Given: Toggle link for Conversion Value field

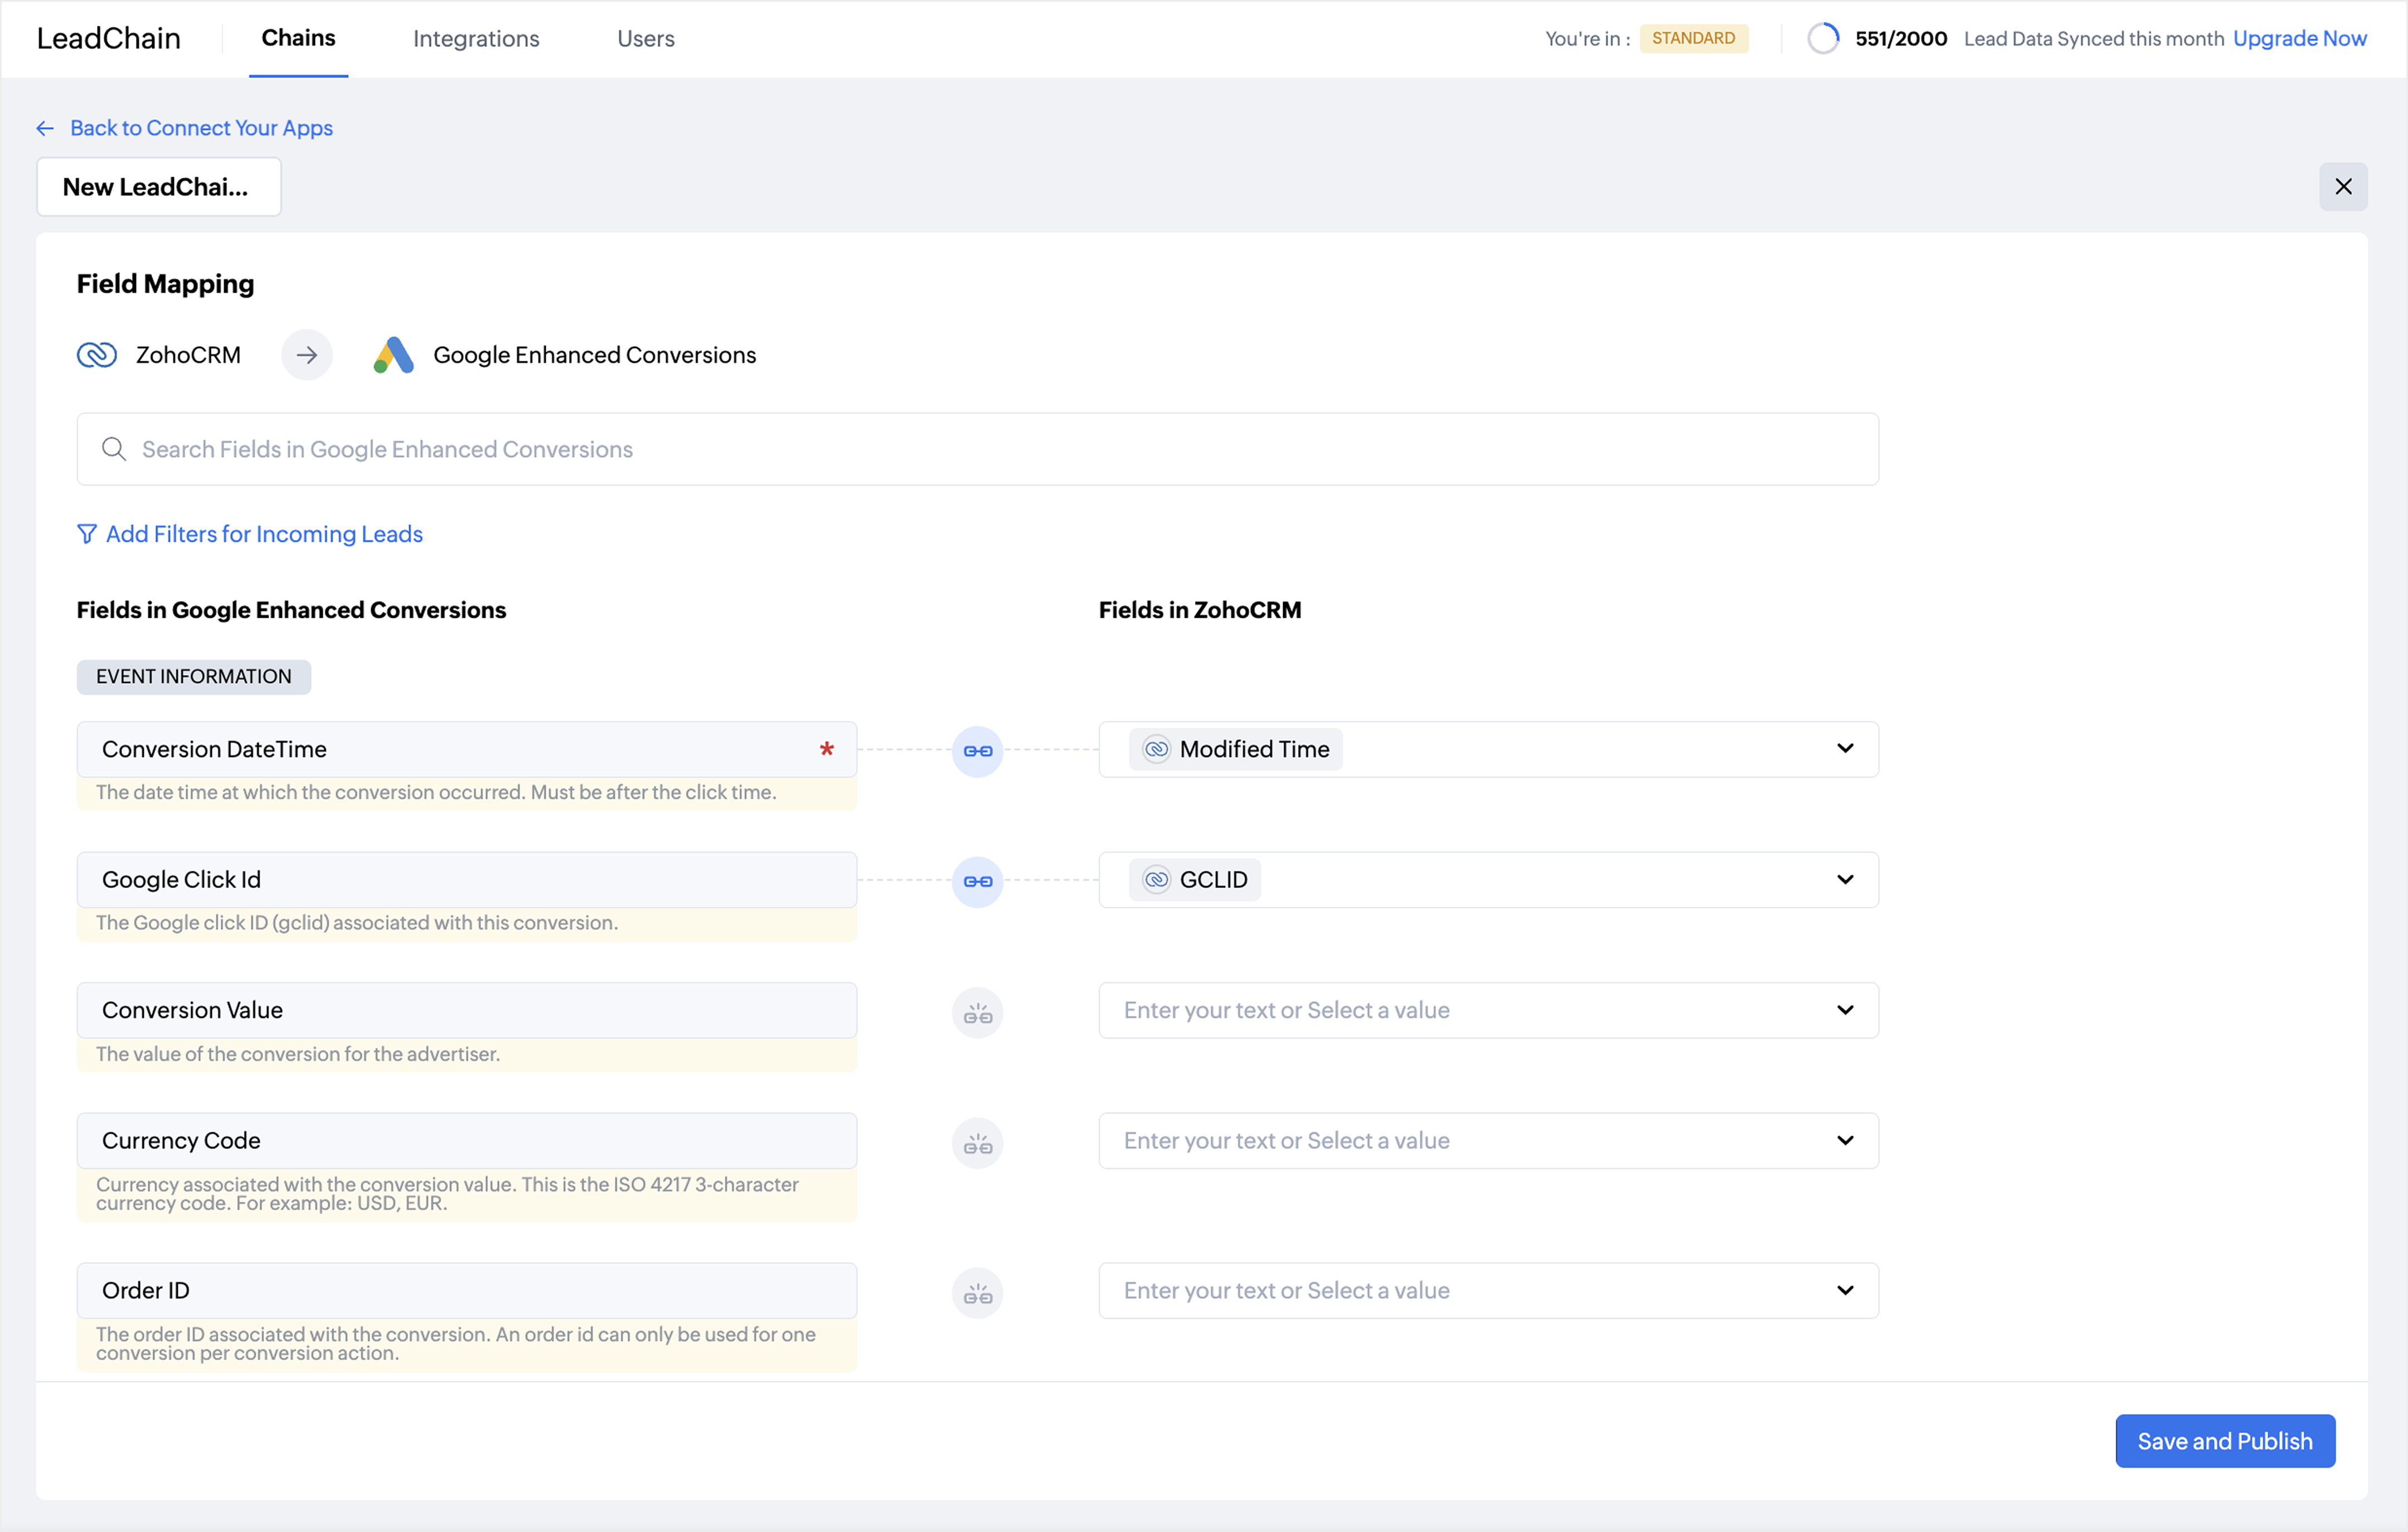Looking at the screenshot, I should click(977, 1014).
